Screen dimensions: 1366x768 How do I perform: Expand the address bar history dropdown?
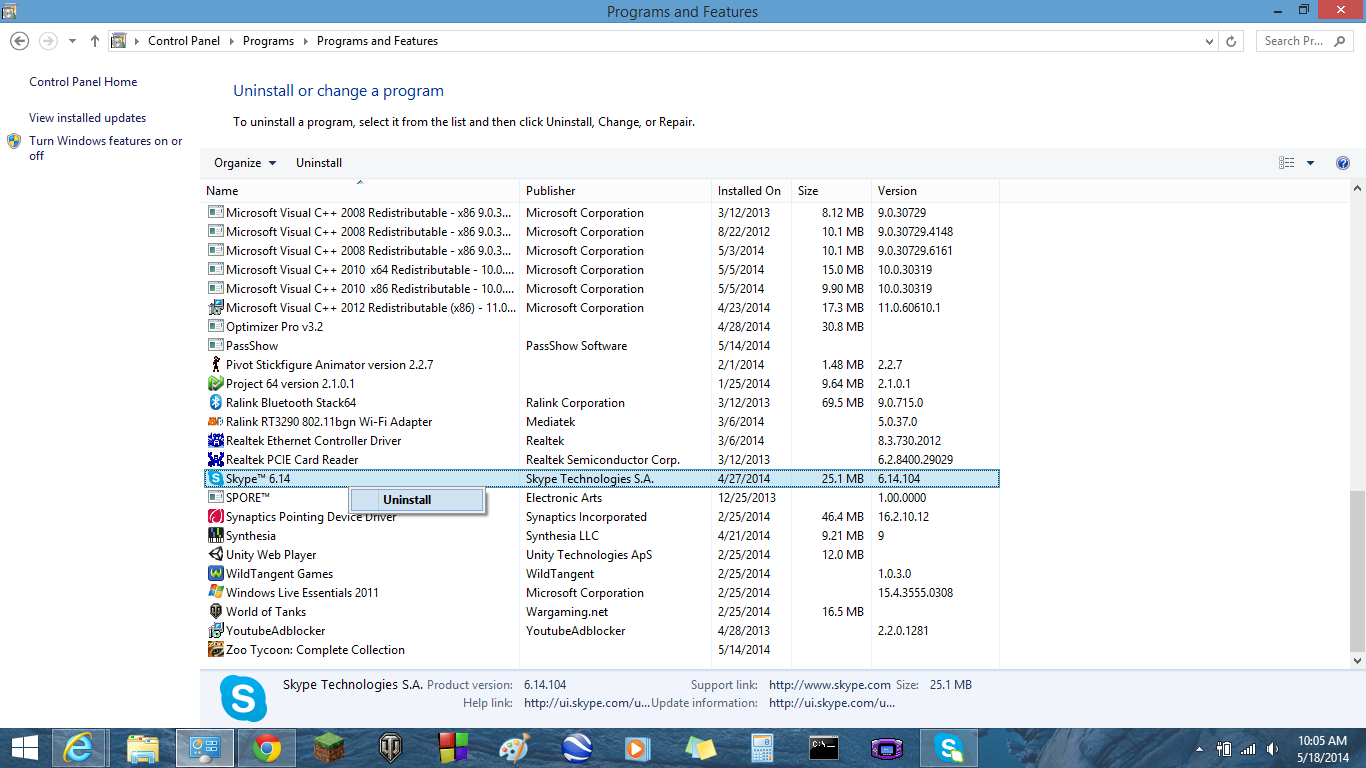pos(1210,41)
